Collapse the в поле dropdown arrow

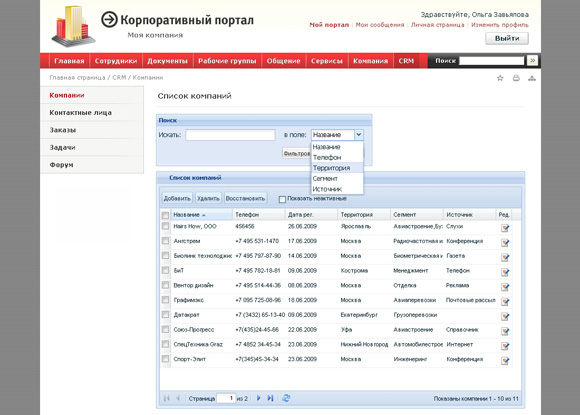[359, 135]
